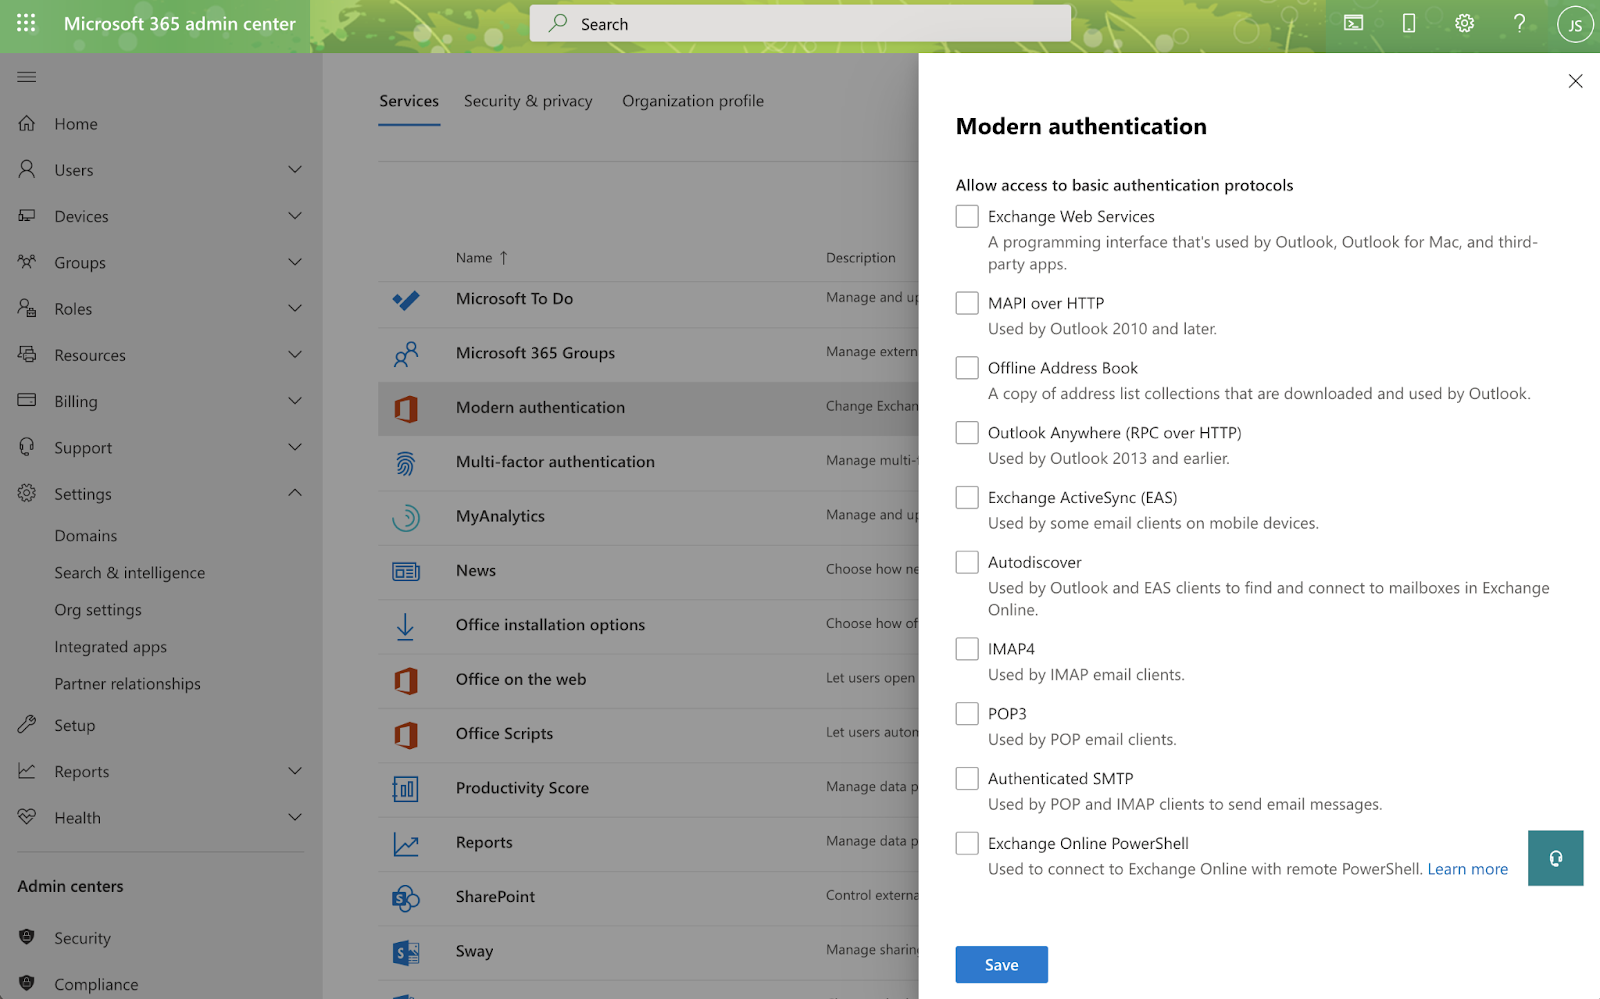This screenshot has height=999, width=1600.
Task: Tick the Offline Address Book checkbox
Action: pos(967,368)
